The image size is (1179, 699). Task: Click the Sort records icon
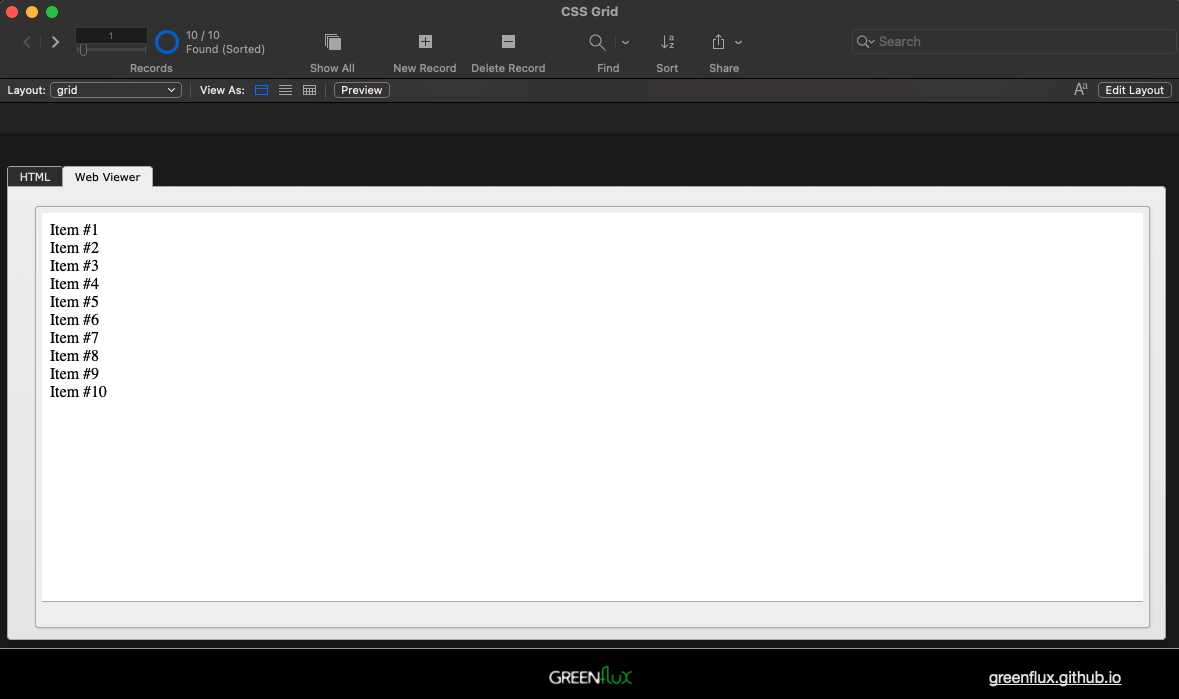[667, 42]
